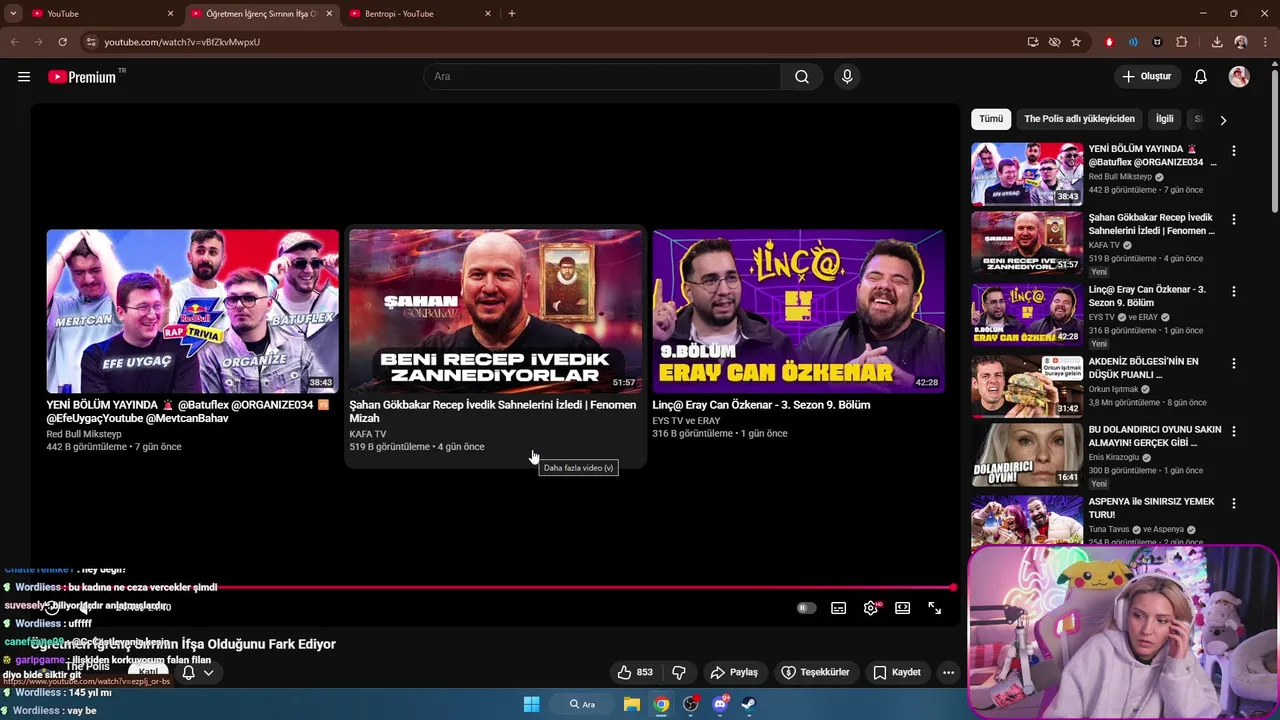Open the YouTube guide hamburger menu

[24, 77]
